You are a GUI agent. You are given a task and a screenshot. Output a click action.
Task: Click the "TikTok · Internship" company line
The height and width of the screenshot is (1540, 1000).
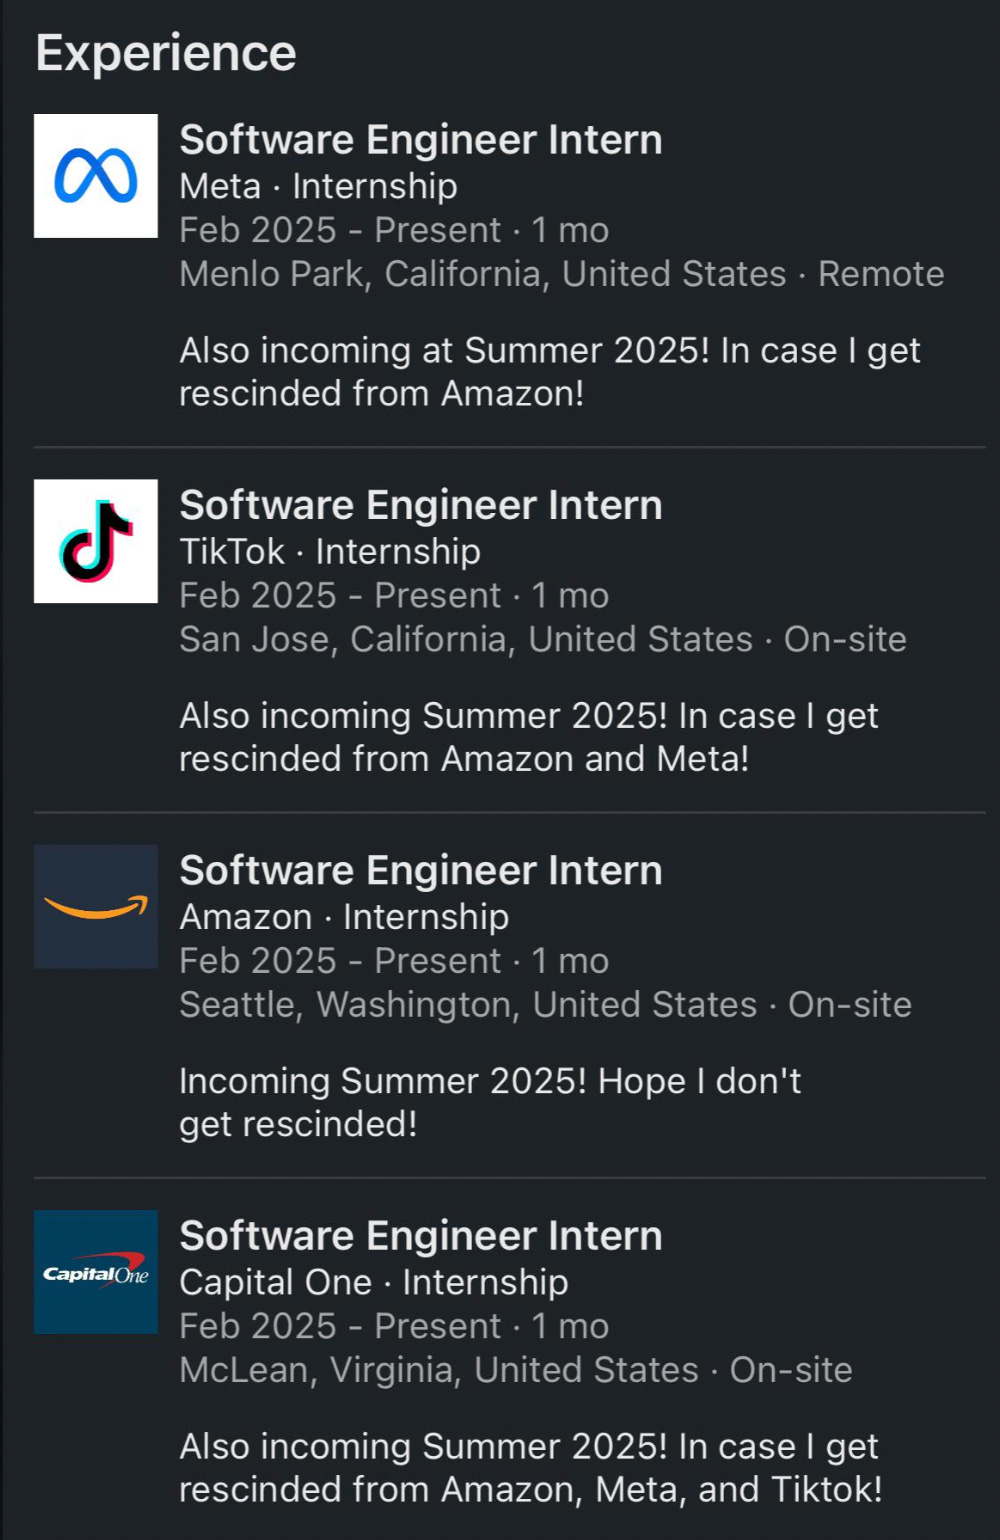point(330,551)
